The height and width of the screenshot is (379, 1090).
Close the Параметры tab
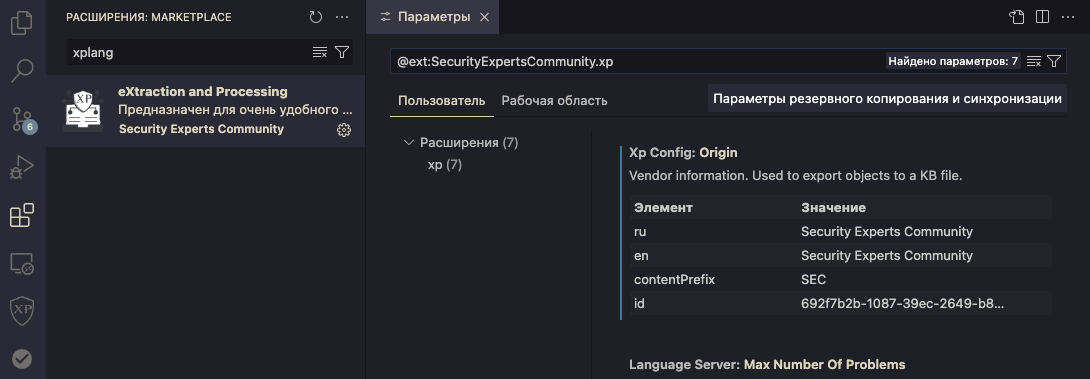tap(485, 17)
